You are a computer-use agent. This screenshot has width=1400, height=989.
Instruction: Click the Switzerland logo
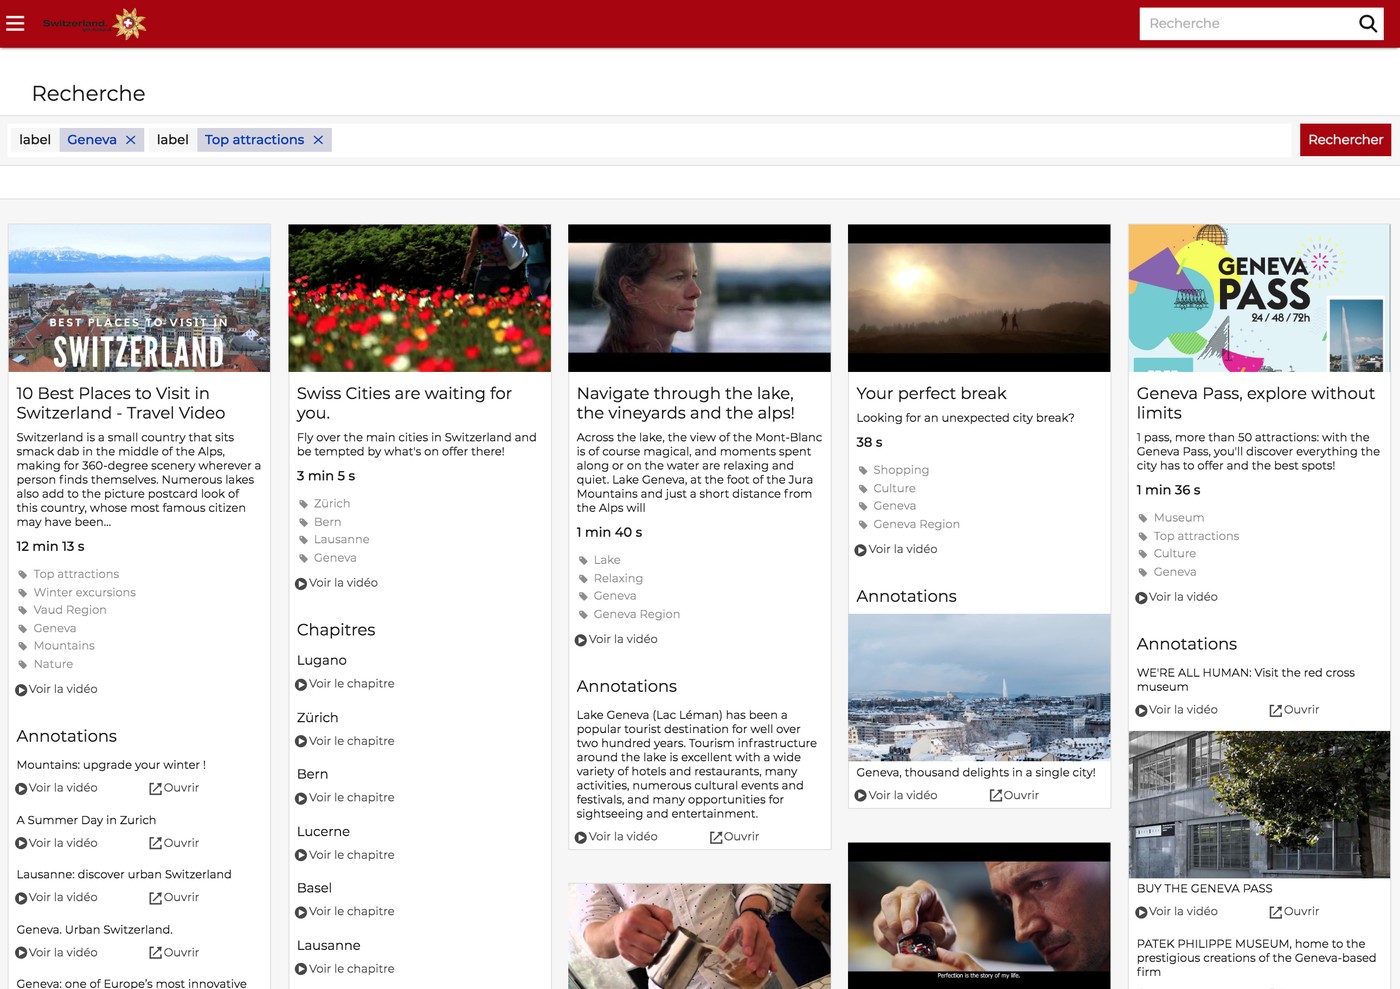[94, 23]
